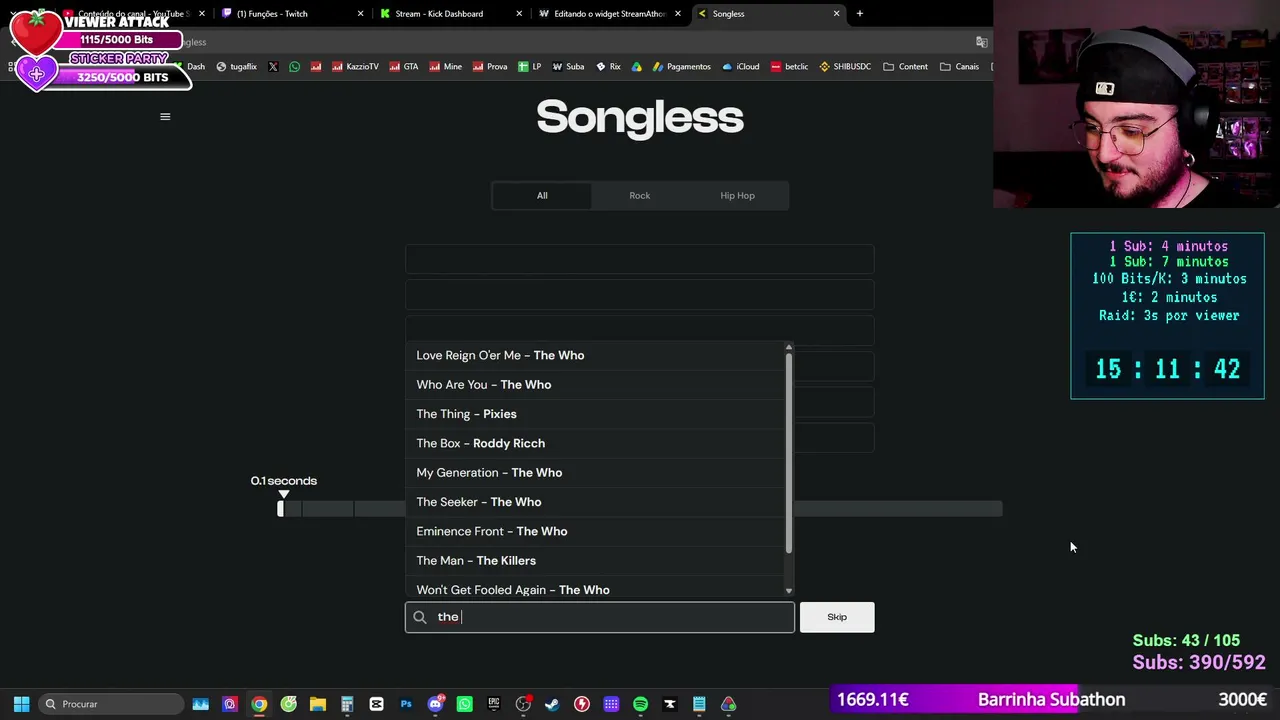Open the Google Drive bookmark icon
1280x720 pixels.
[x=636, y=67]
